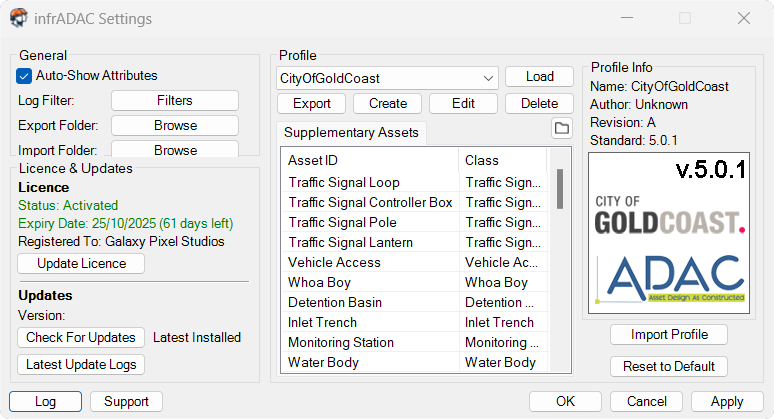Click Asset ID column header

coord(370,160)
